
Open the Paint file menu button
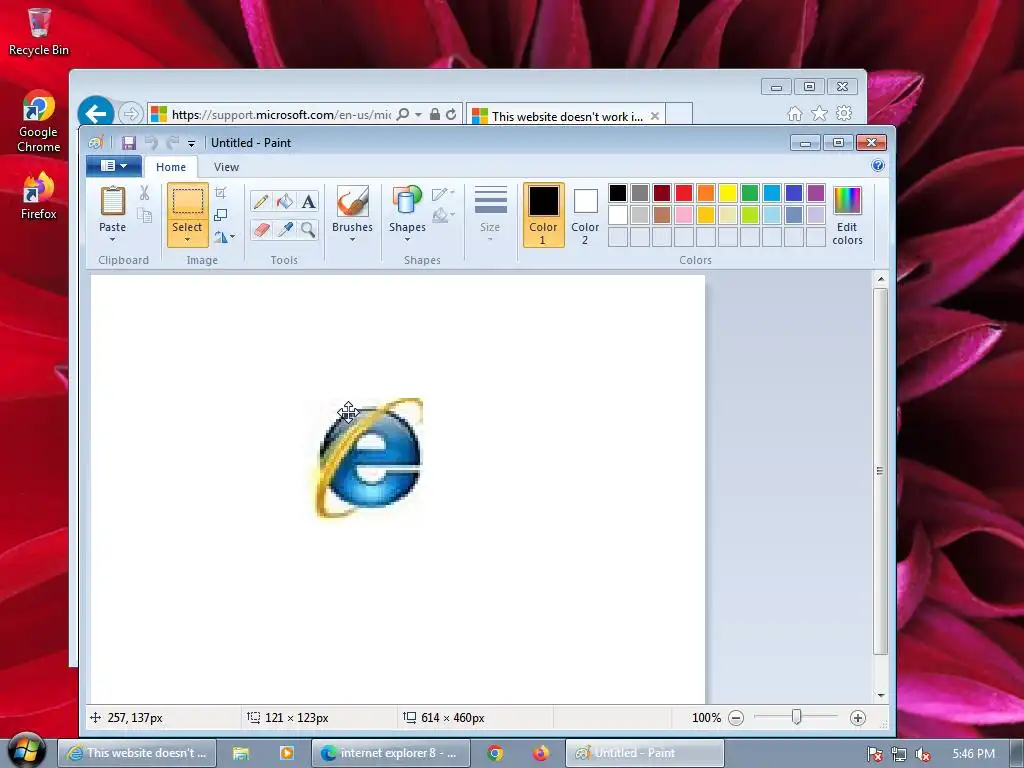pos(114,166)
